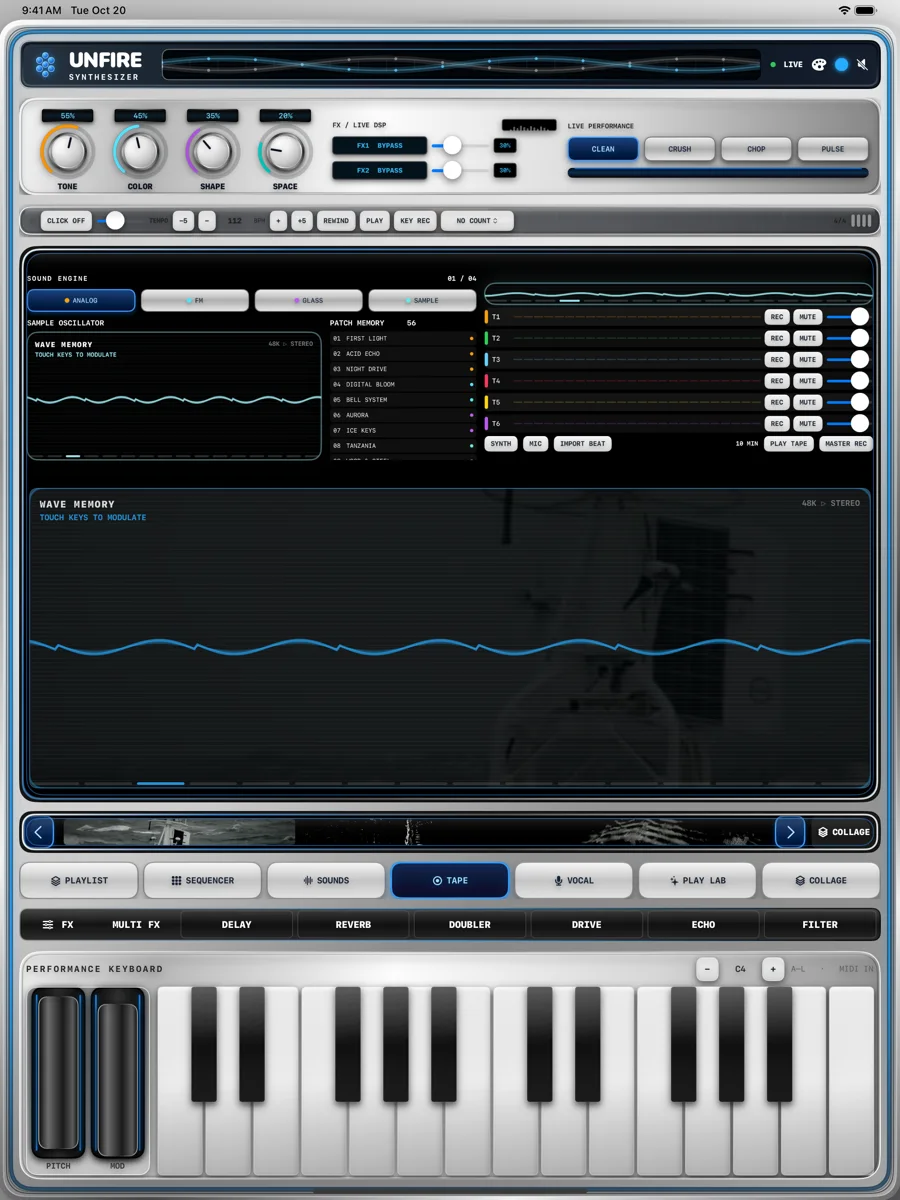The height and width of the screenshot is (1200, 900).
Task: Toggle FX1 BYPASS
Action: point(380,146)
